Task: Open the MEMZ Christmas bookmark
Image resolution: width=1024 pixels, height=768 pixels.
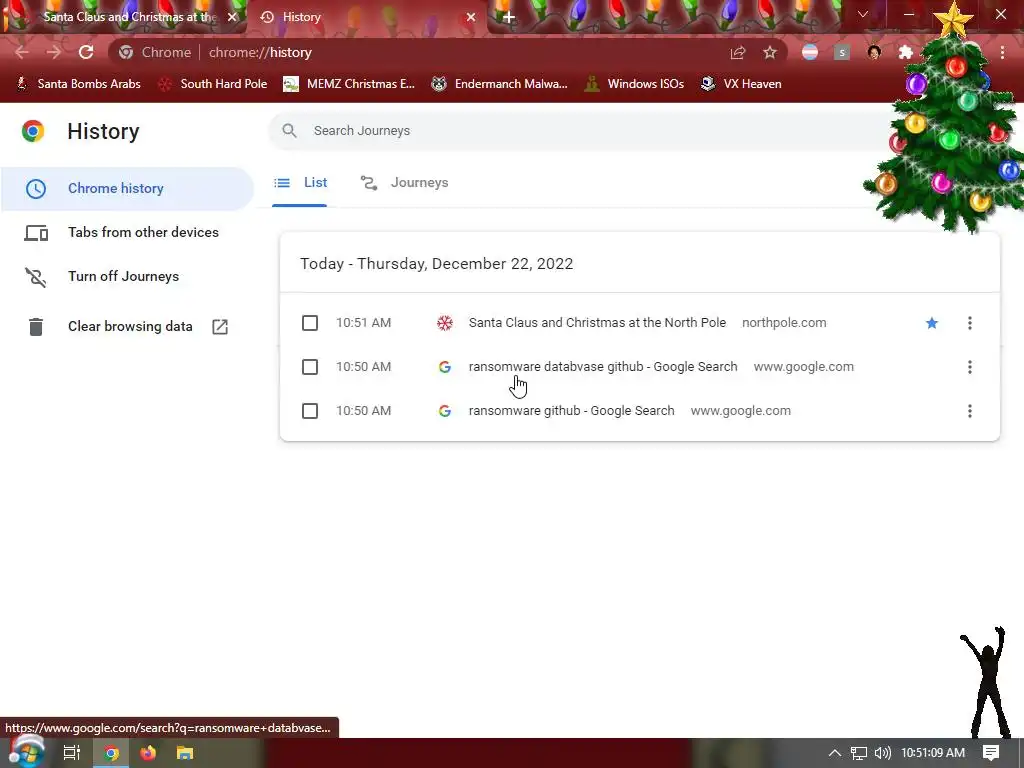Action: pos(349,84)
